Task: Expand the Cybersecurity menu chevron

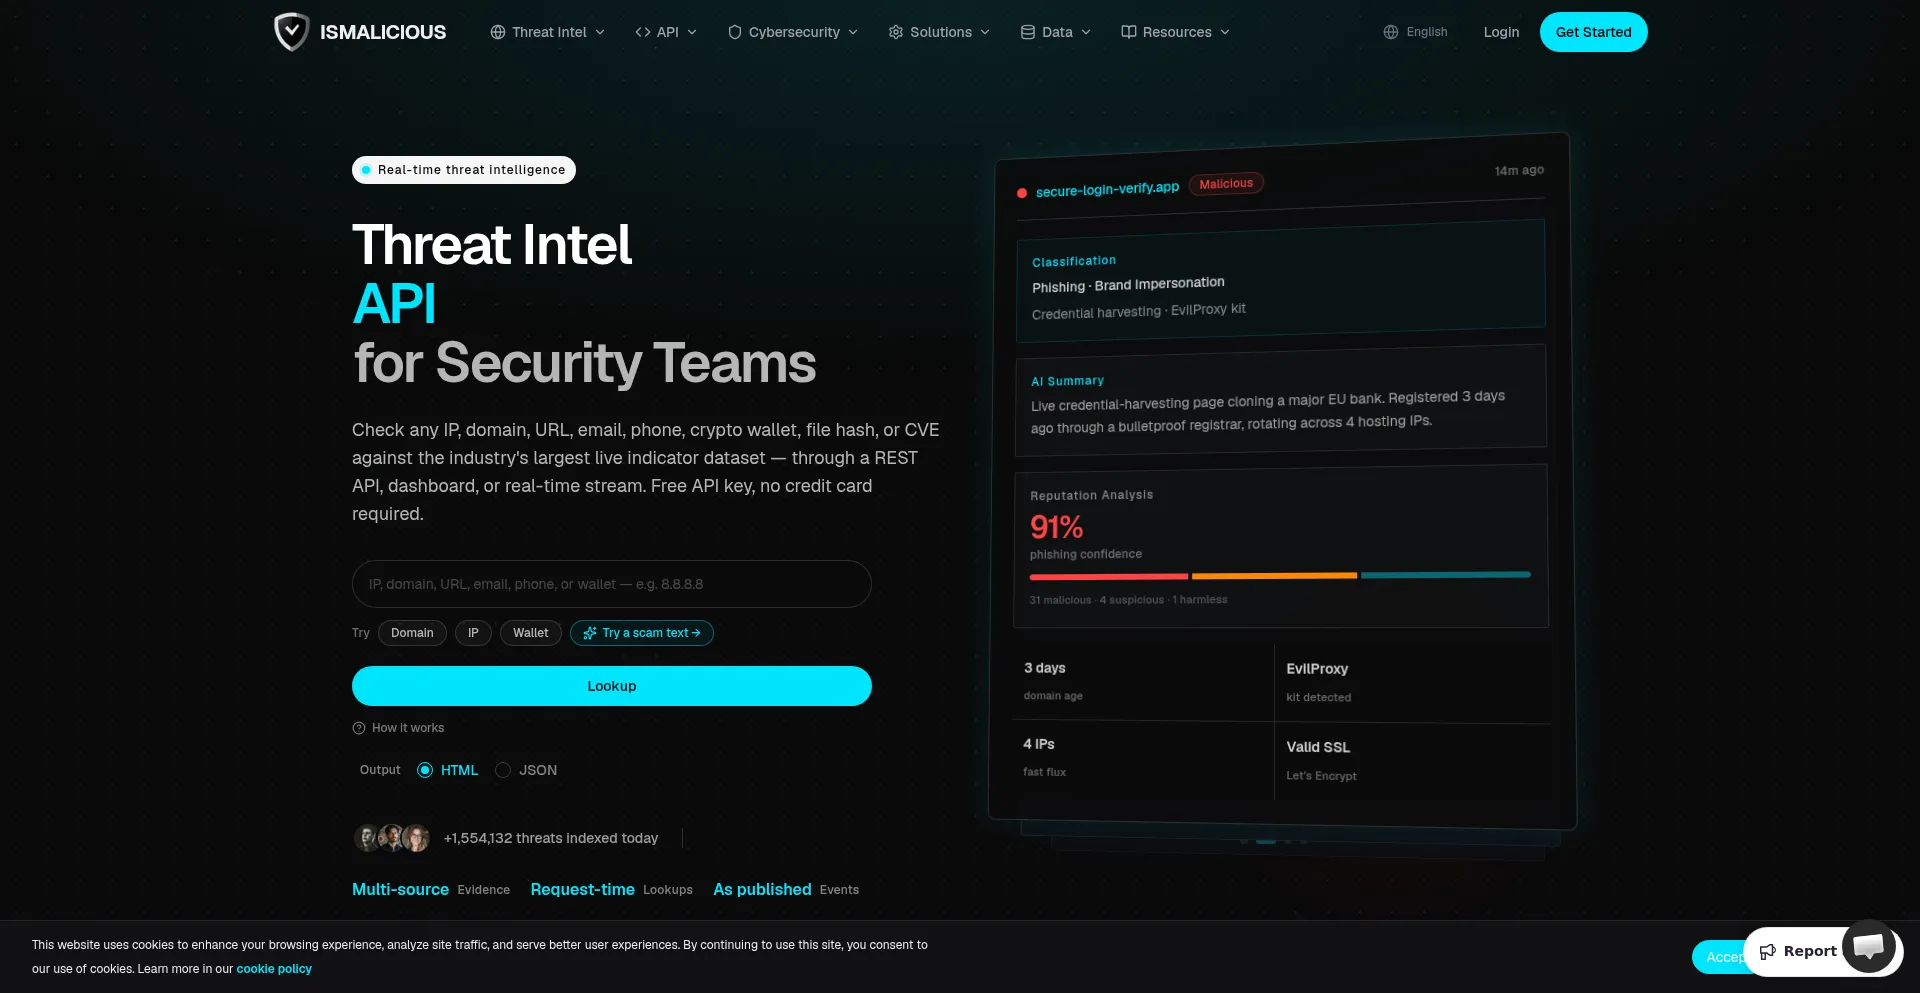Action: click(853, 32)
